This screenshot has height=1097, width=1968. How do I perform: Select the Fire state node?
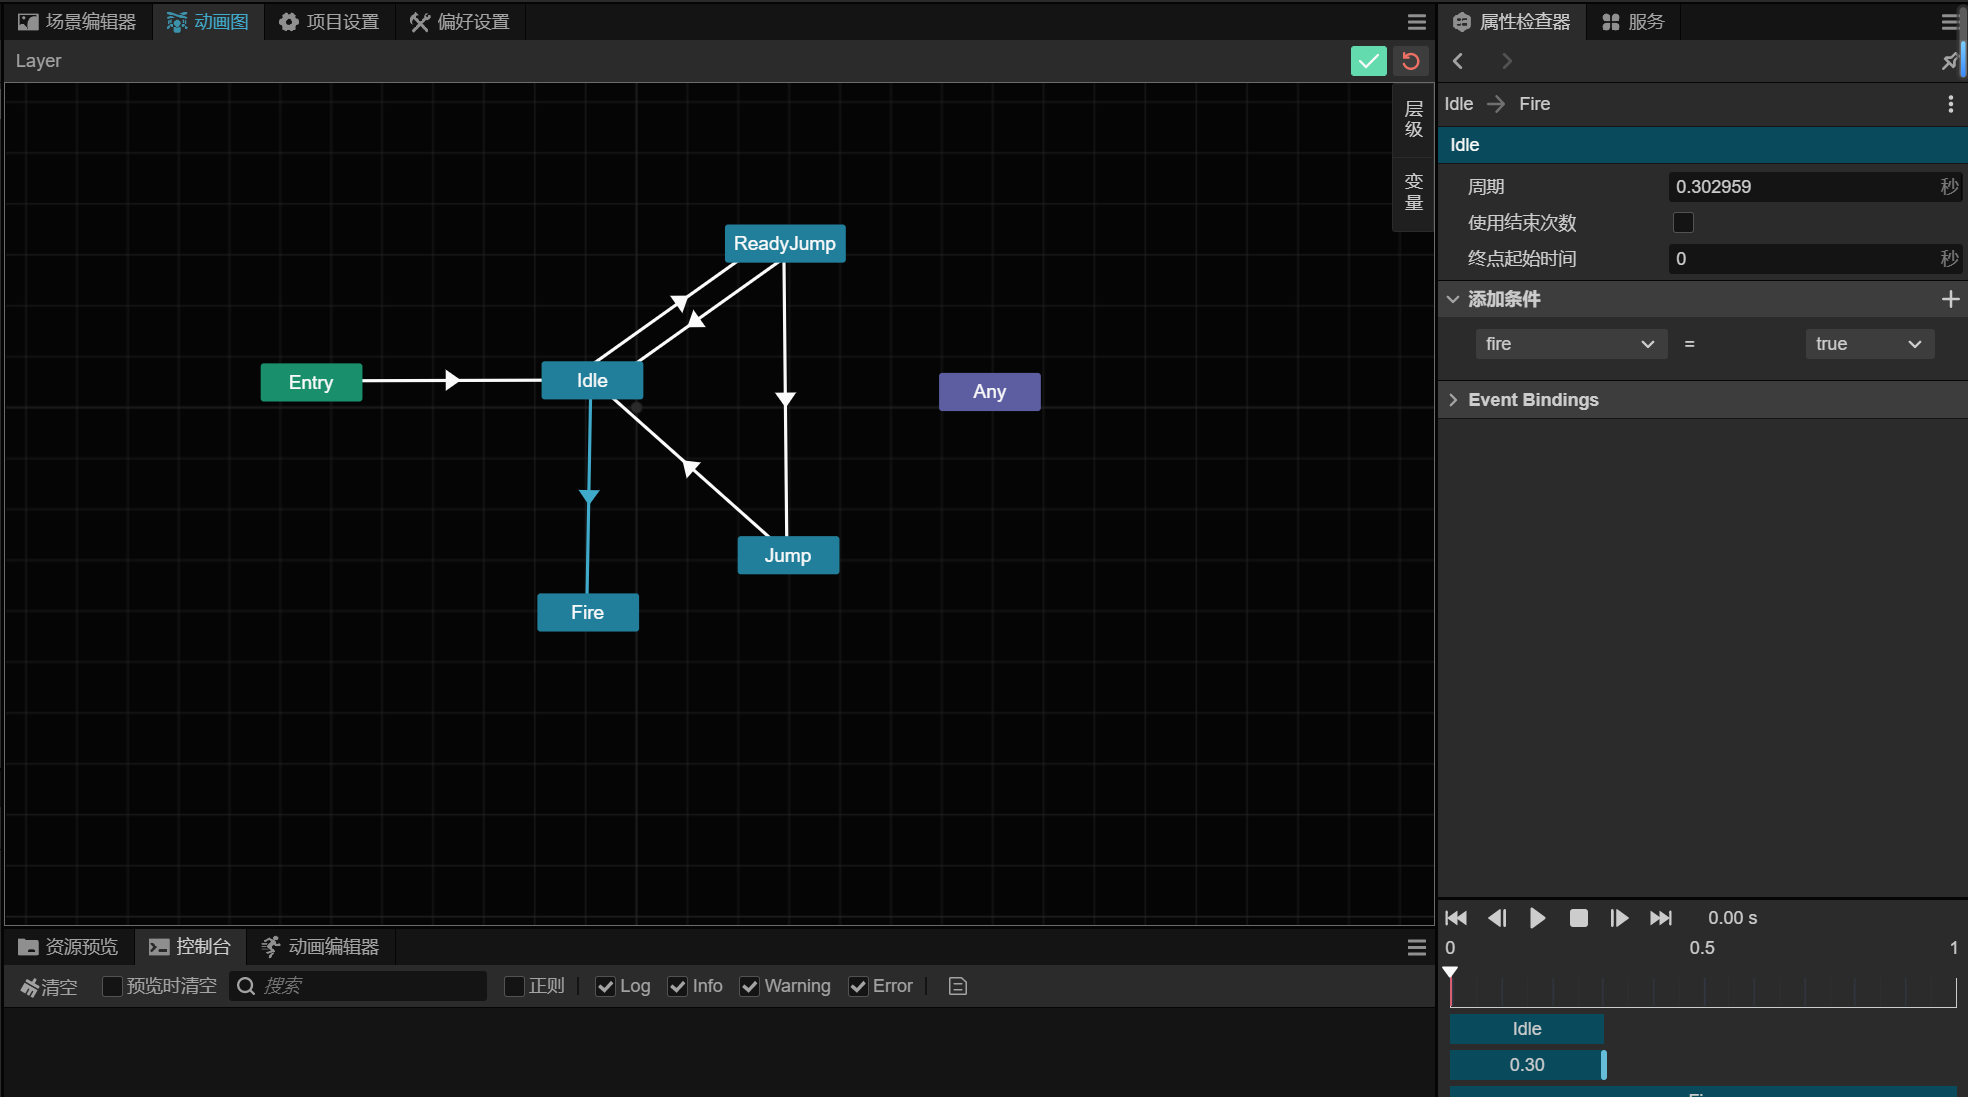[x=588, y=612]
